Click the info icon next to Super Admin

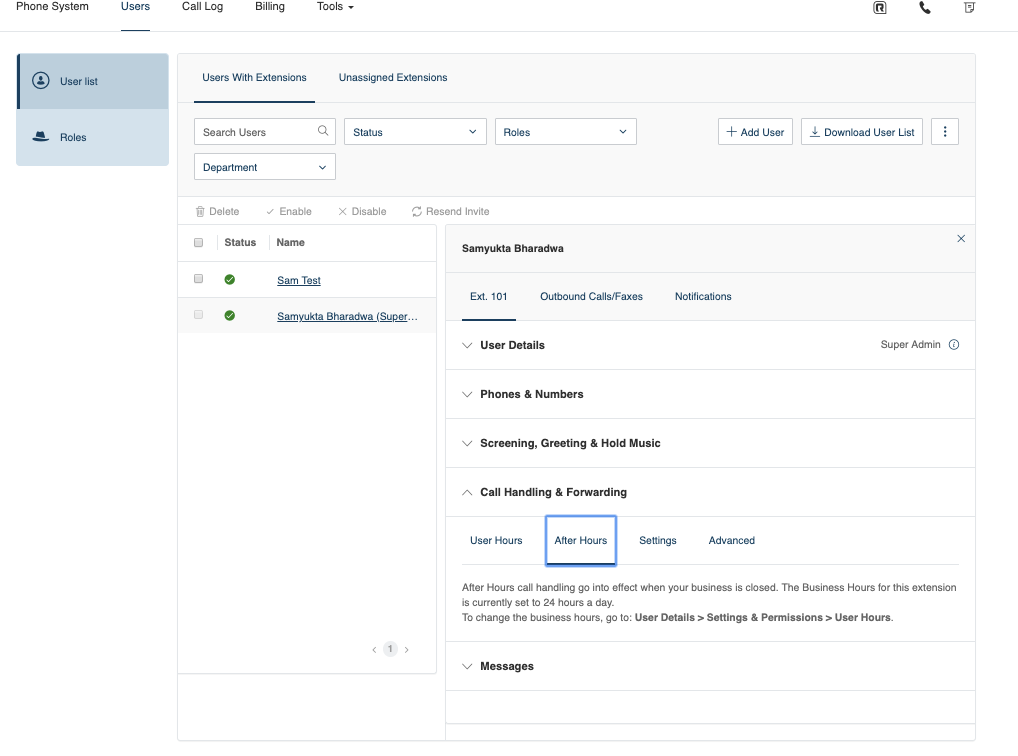coord(953,344)
